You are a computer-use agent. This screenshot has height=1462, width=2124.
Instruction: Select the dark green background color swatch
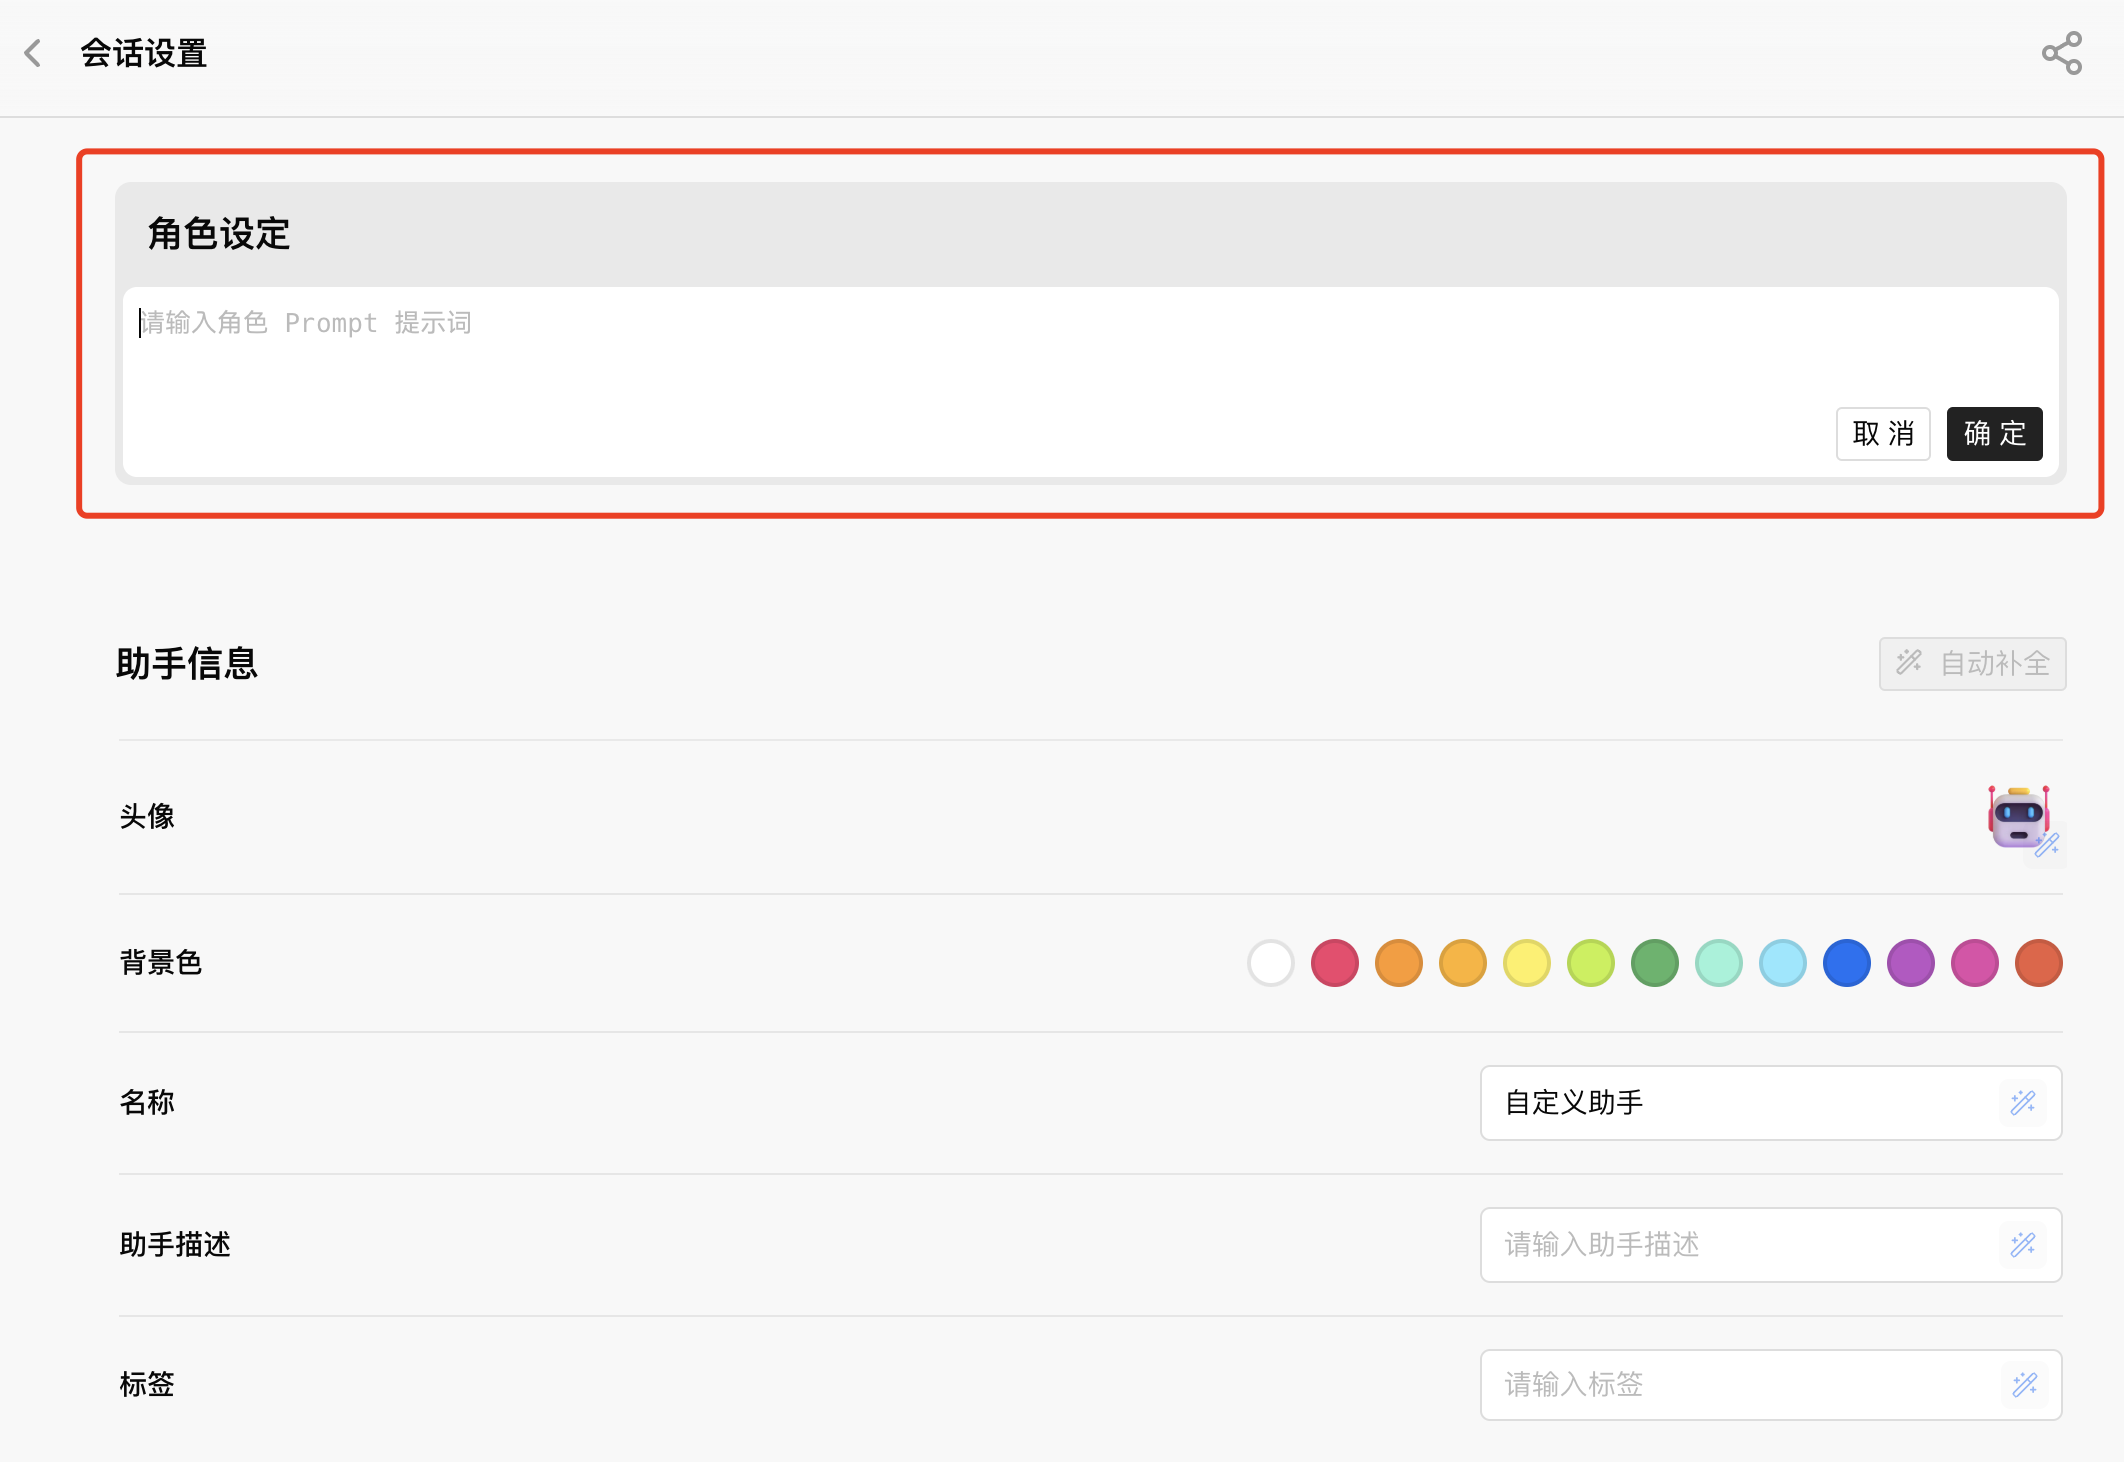point(1654,963)
